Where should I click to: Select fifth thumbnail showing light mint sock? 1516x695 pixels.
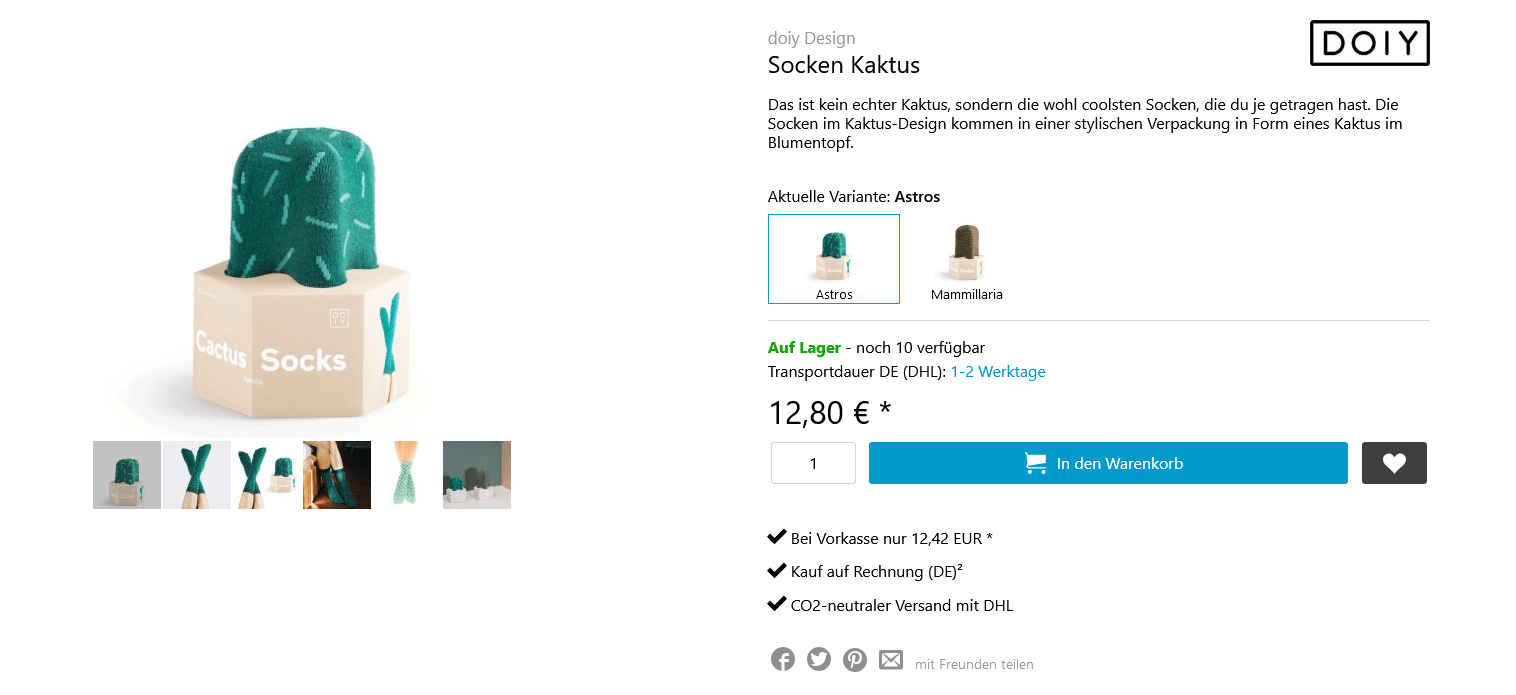click(407, 475)
